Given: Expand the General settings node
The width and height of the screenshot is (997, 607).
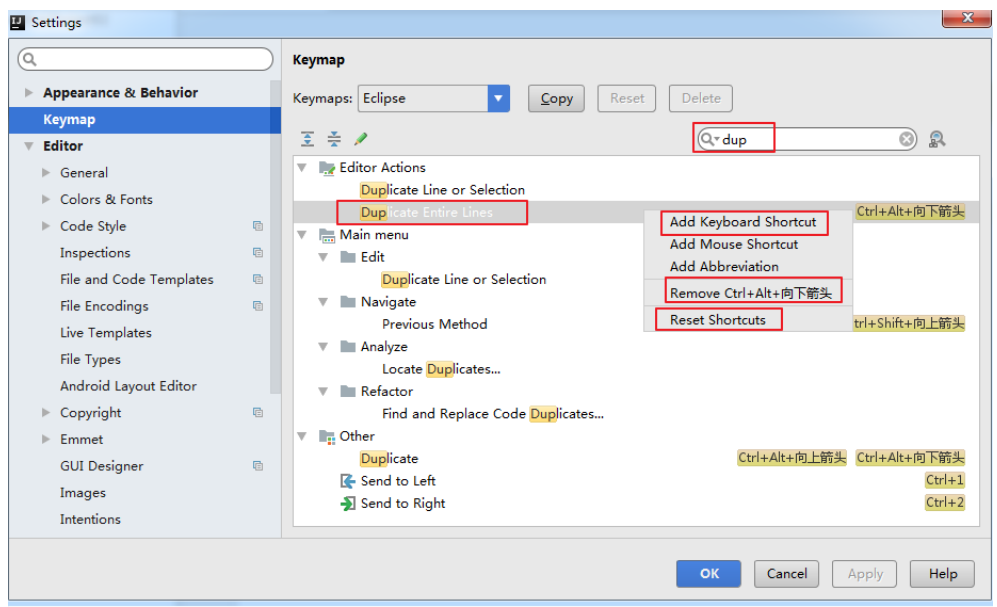Looking at the screenshot, I should pos(46,173).
